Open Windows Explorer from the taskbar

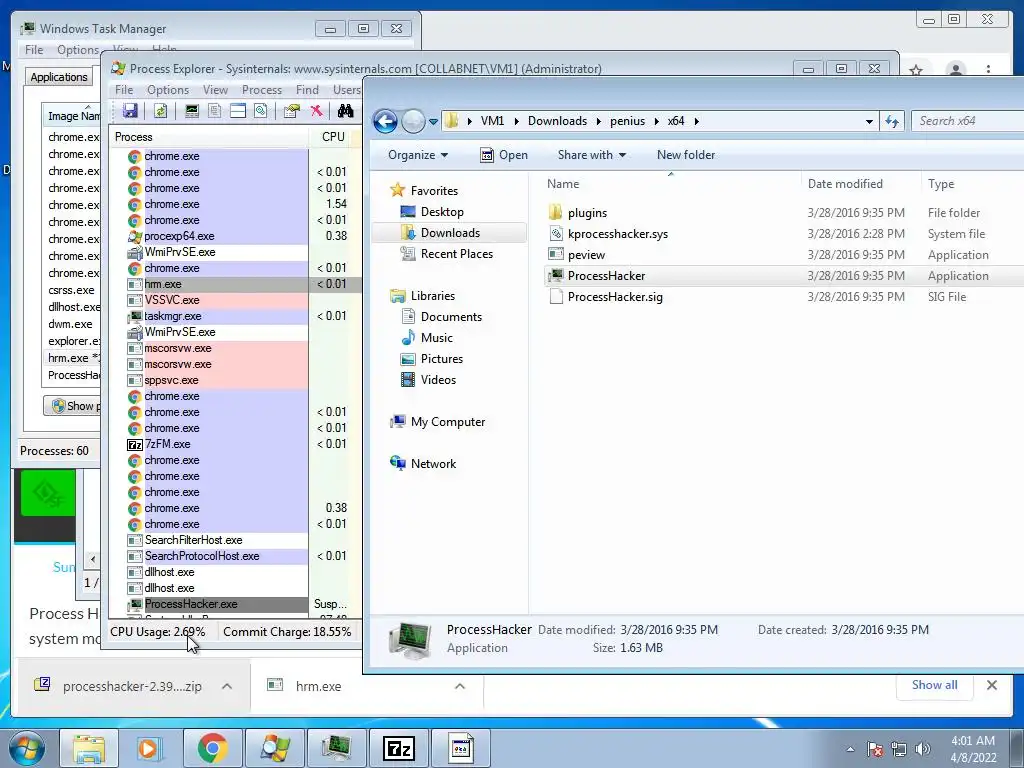89,748
